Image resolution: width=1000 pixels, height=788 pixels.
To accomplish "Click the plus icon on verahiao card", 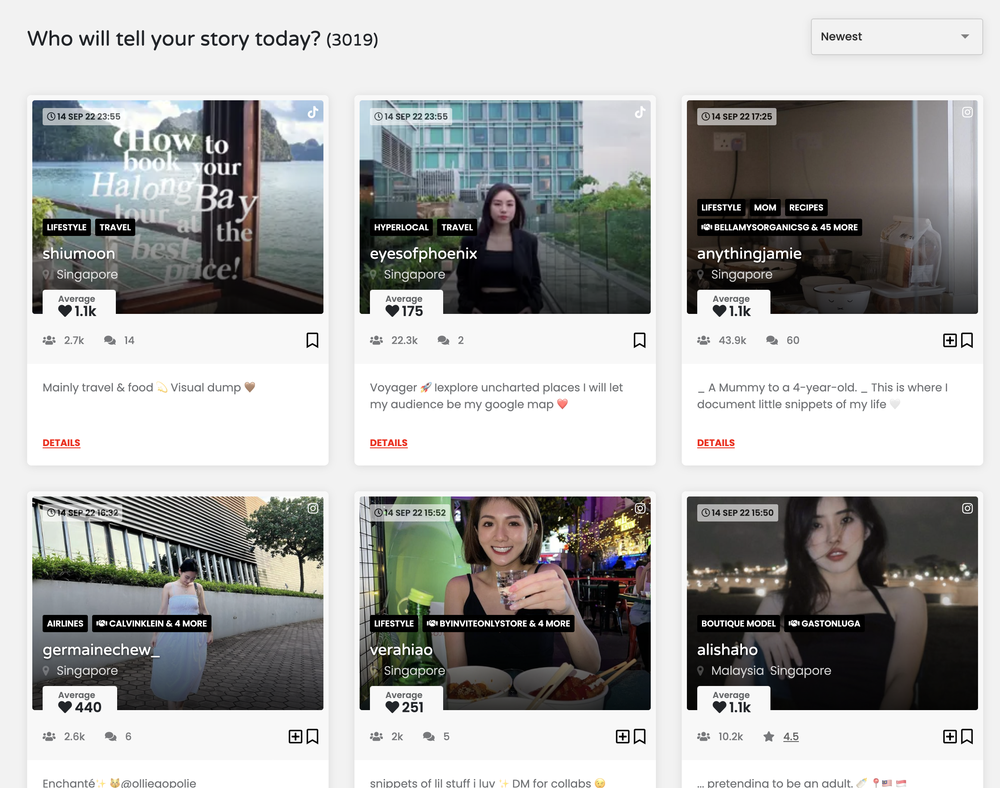I will click(x=622, y=736).
